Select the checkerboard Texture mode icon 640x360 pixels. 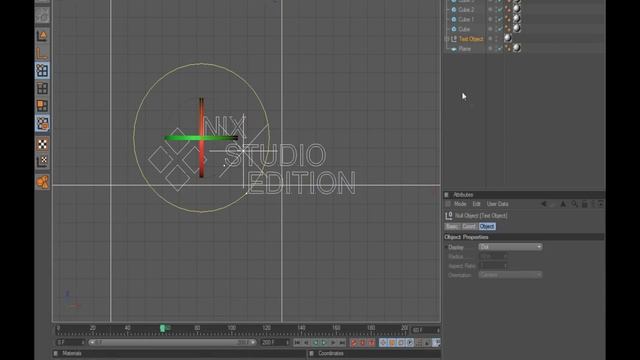coord(42,144)
